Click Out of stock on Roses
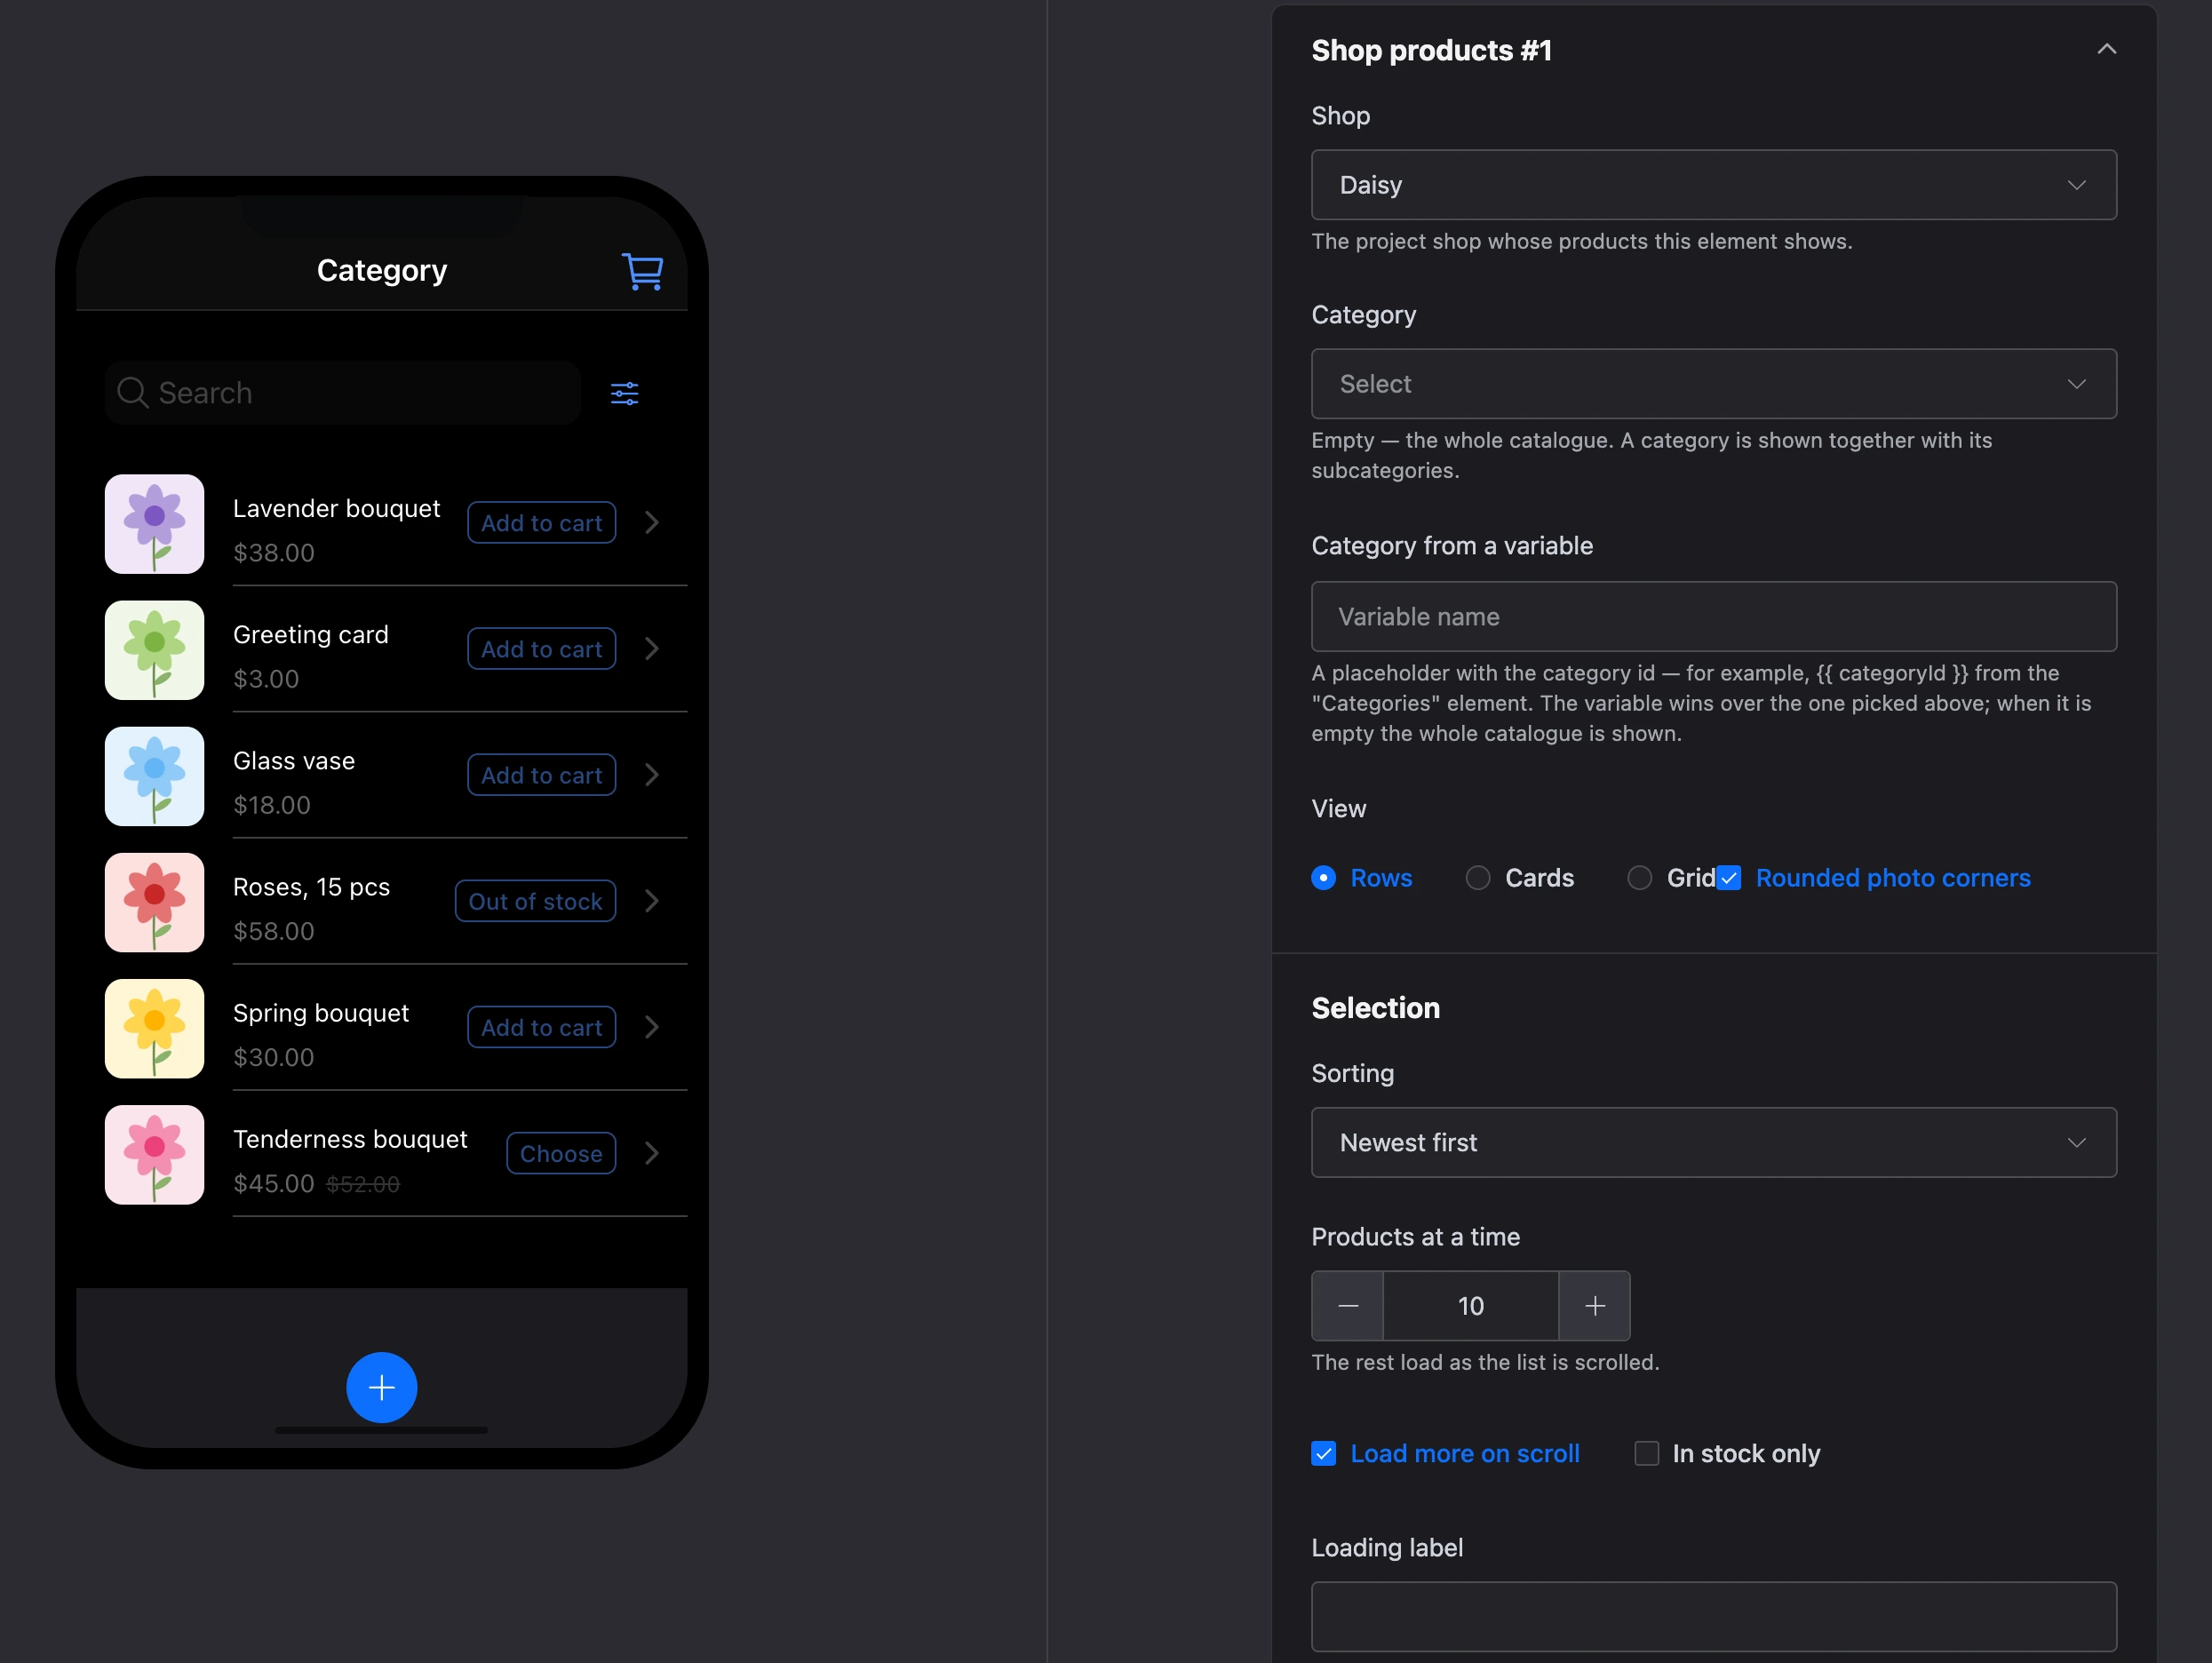 tap(535, 900)
